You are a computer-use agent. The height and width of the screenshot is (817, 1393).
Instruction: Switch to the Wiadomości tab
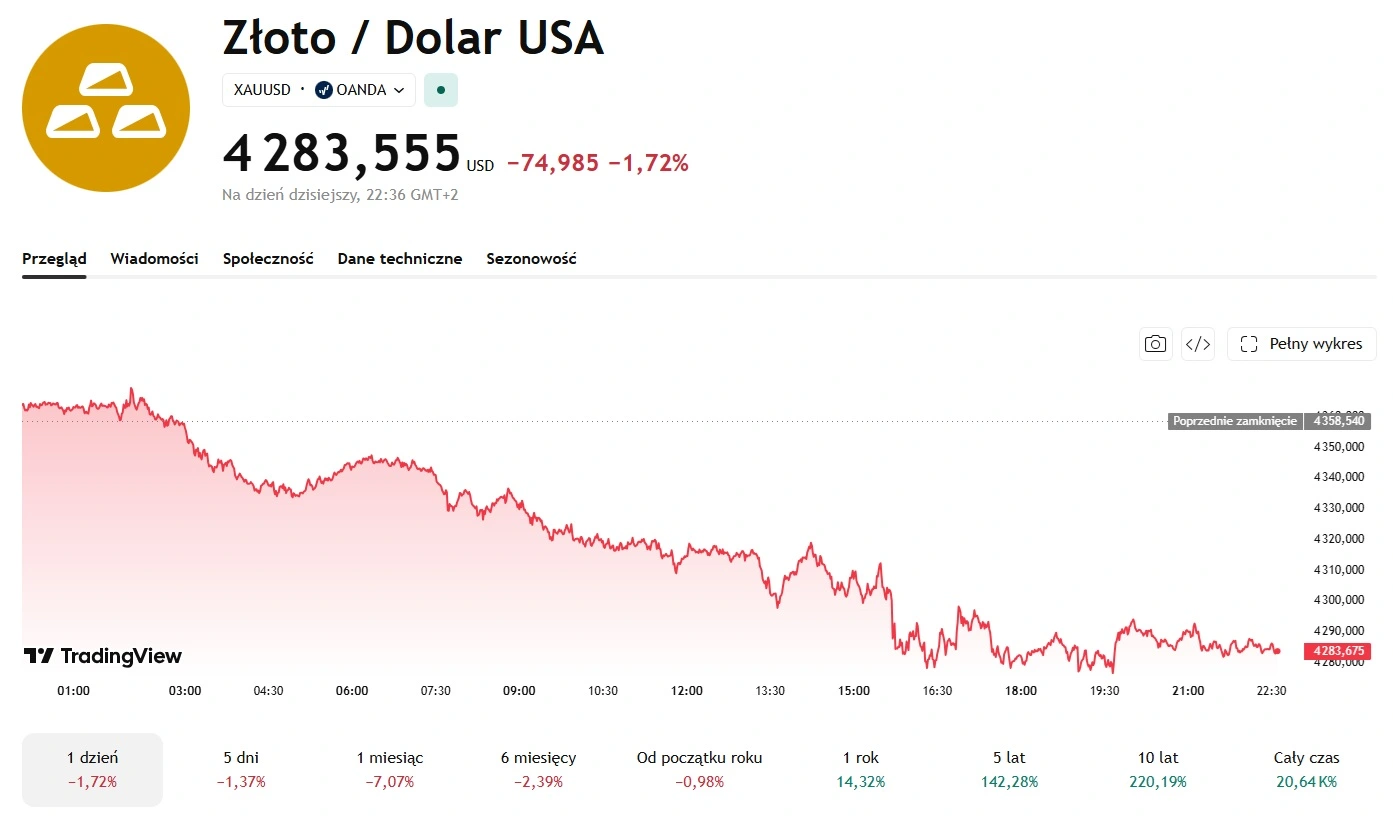click(154, 258)
